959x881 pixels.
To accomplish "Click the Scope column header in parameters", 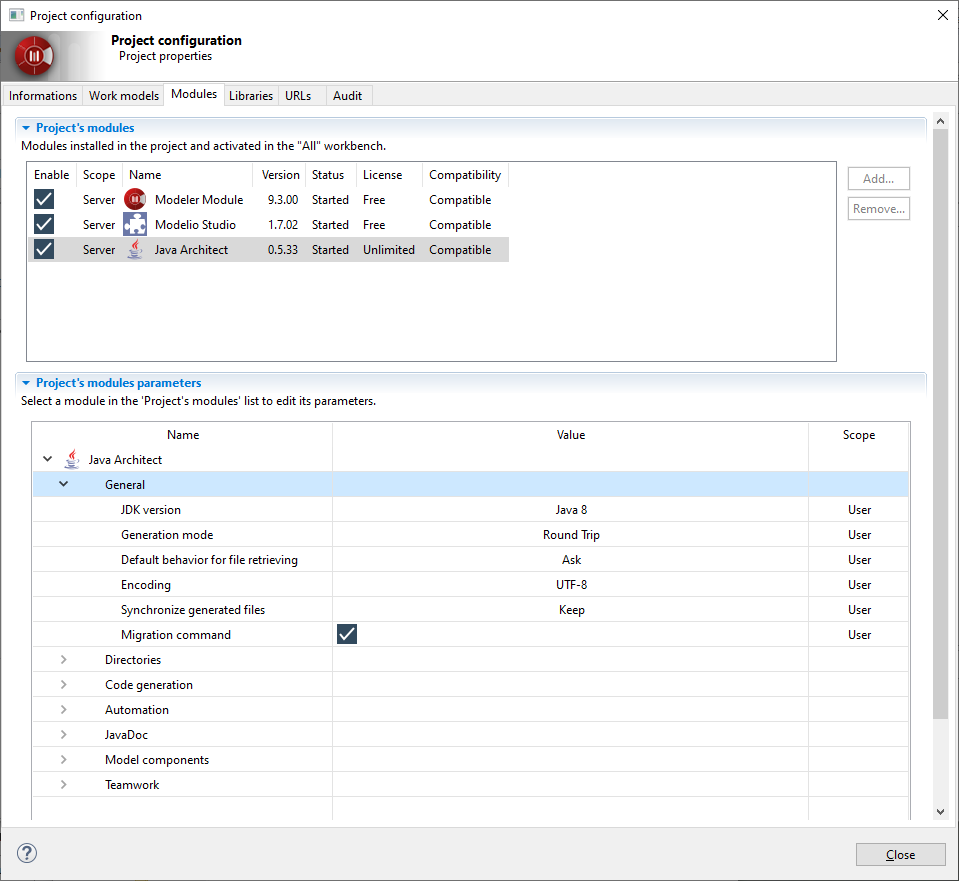I will point(859,435).
